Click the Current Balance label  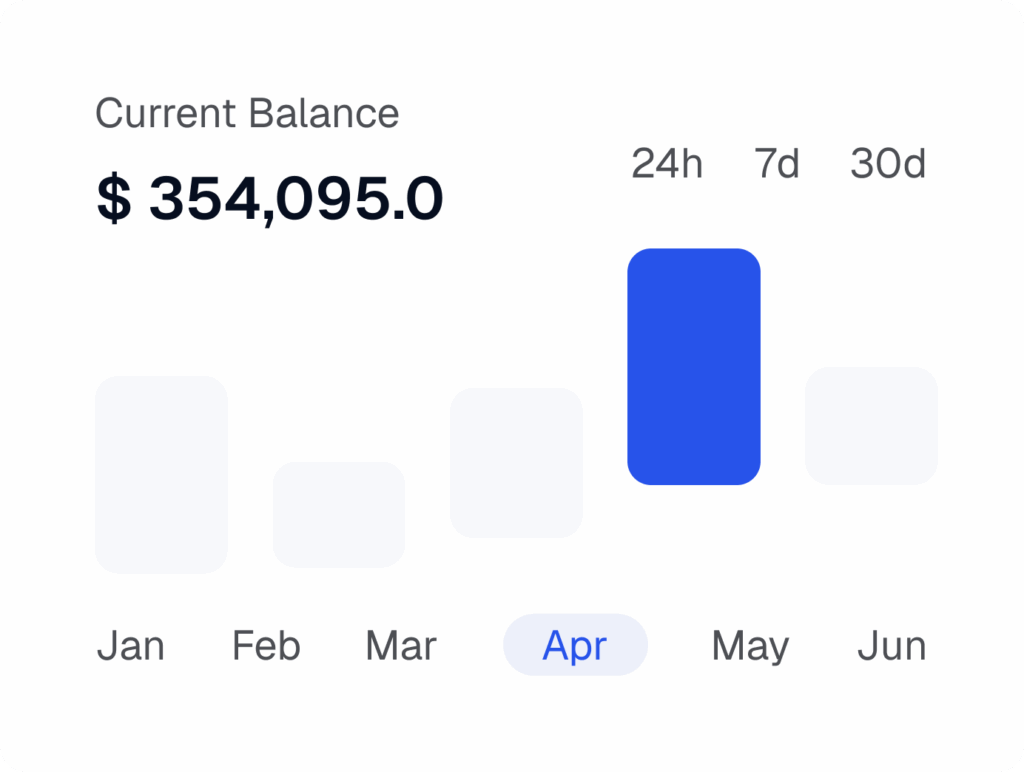pos(247,114)
